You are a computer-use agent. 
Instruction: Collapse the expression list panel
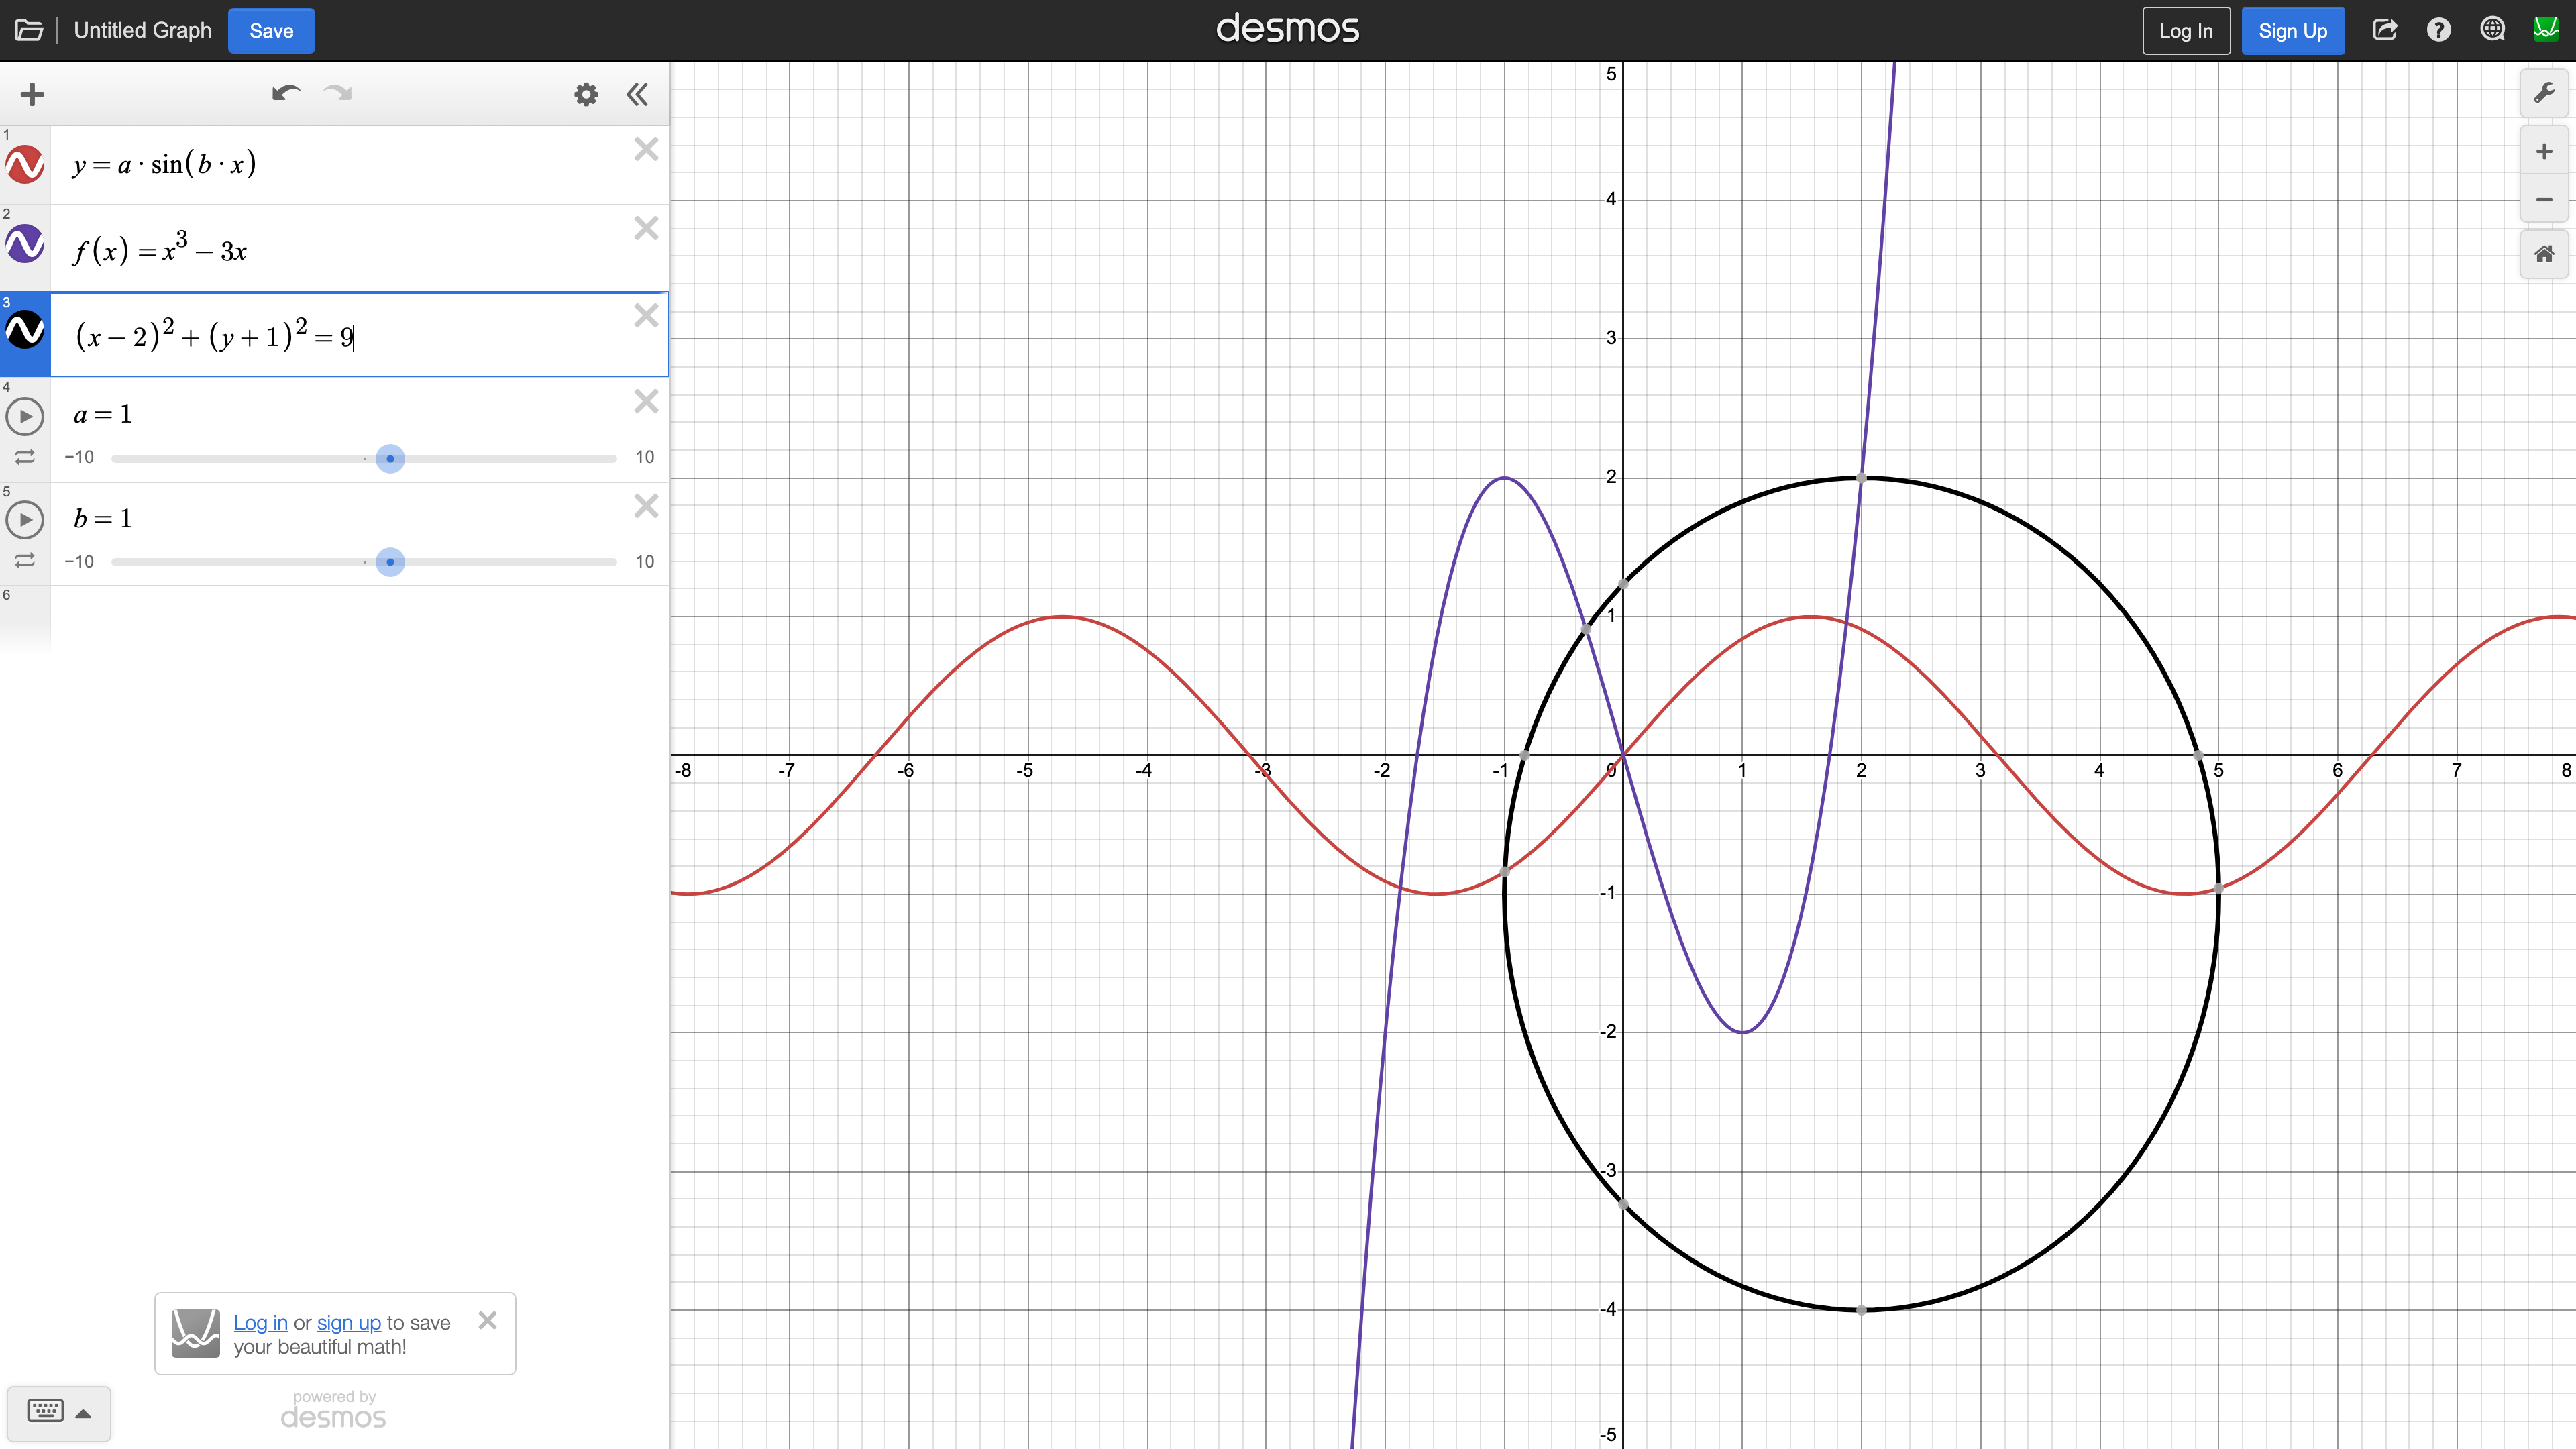637,94
